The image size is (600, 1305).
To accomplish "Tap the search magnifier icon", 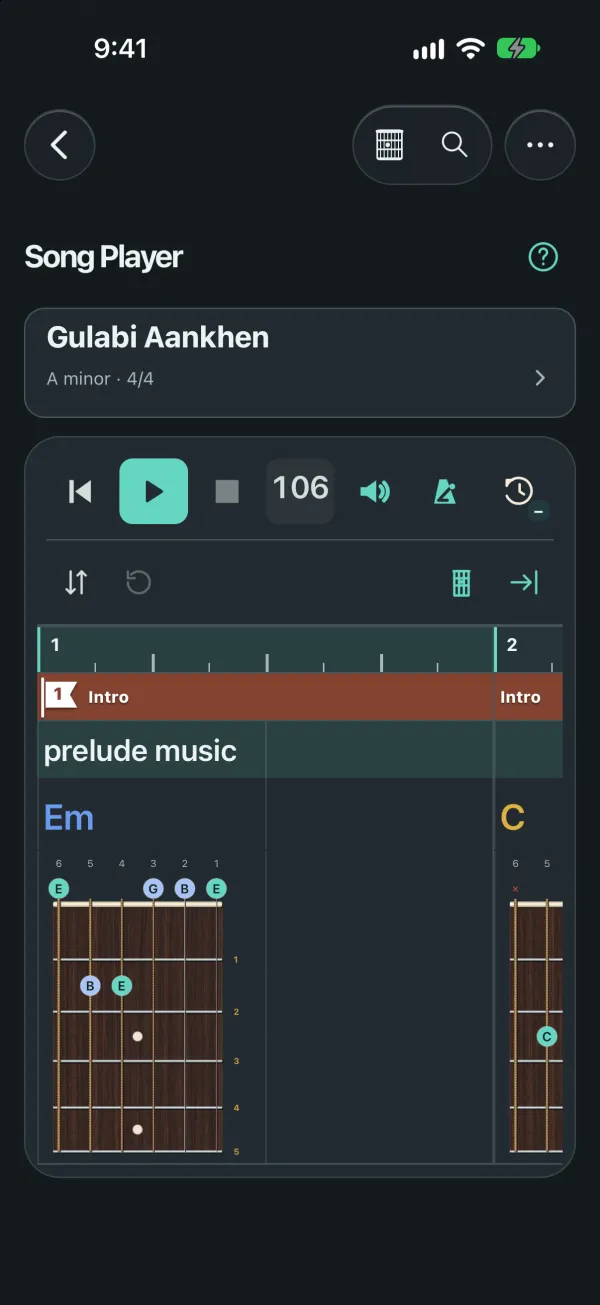I will (x=454, y=145).
